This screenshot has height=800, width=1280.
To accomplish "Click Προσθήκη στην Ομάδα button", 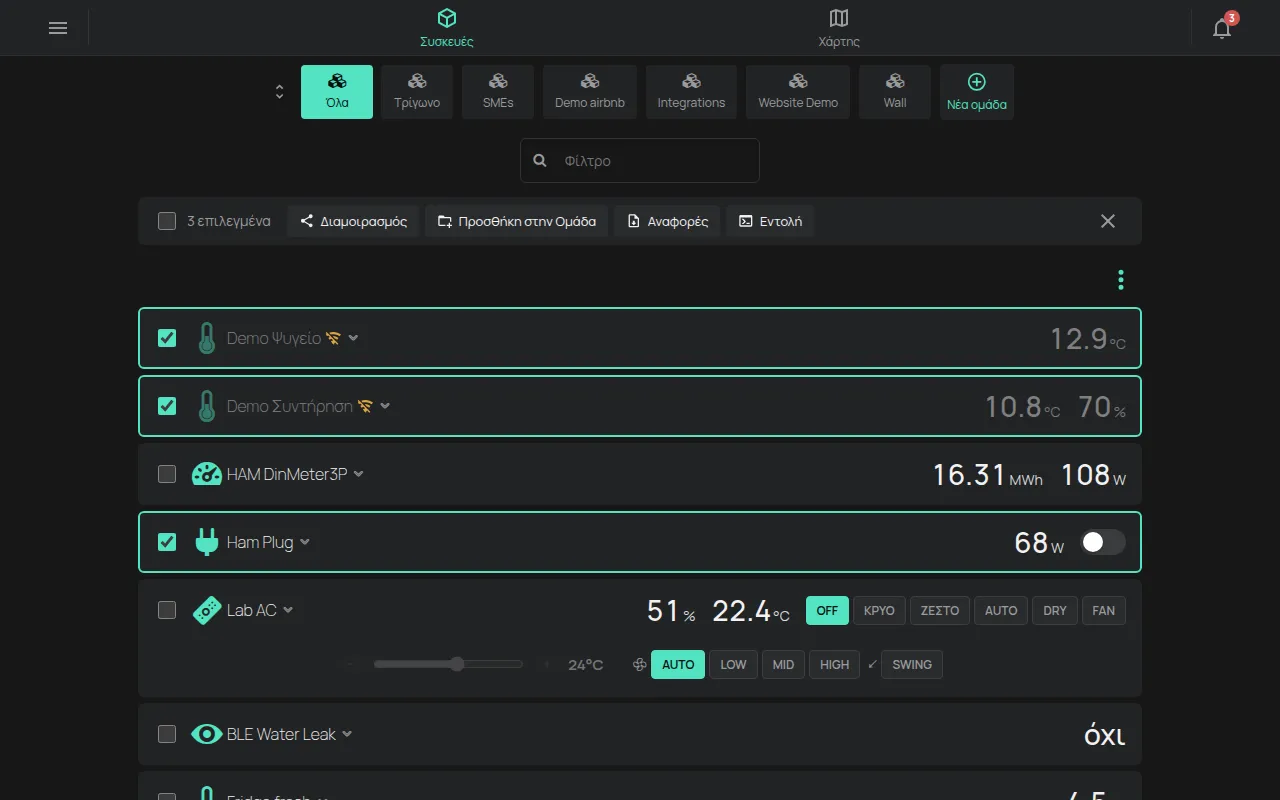I will (517, 221).
